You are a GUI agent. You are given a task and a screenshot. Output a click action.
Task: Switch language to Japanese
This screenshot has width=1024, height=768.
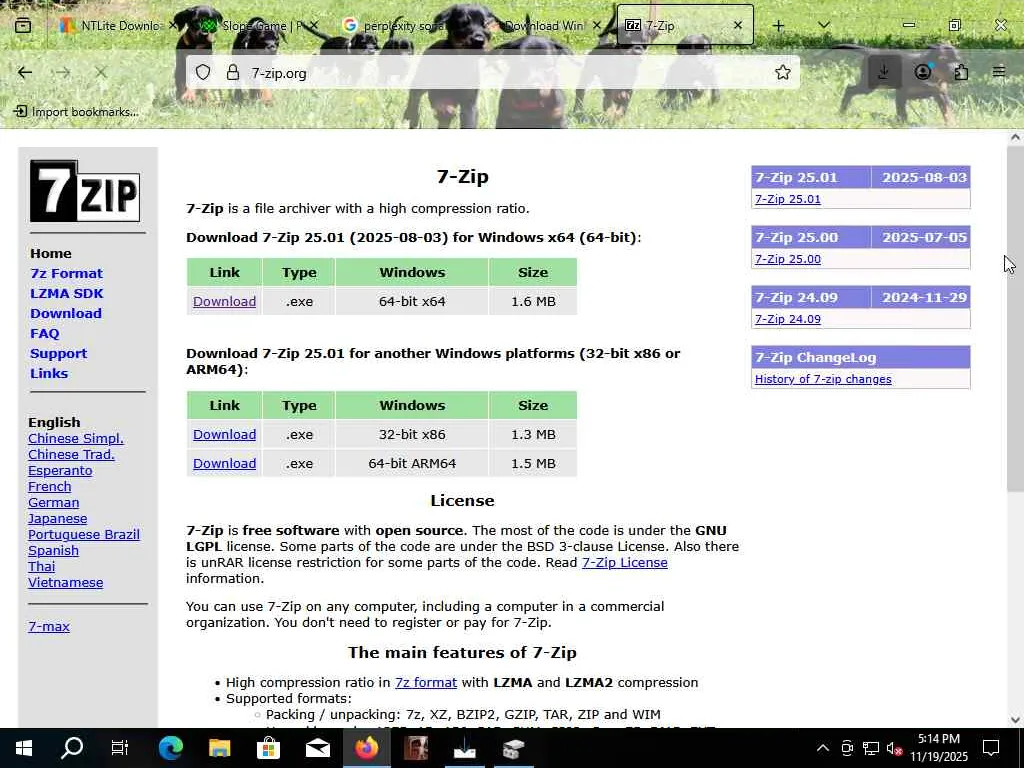pos(57,519)
